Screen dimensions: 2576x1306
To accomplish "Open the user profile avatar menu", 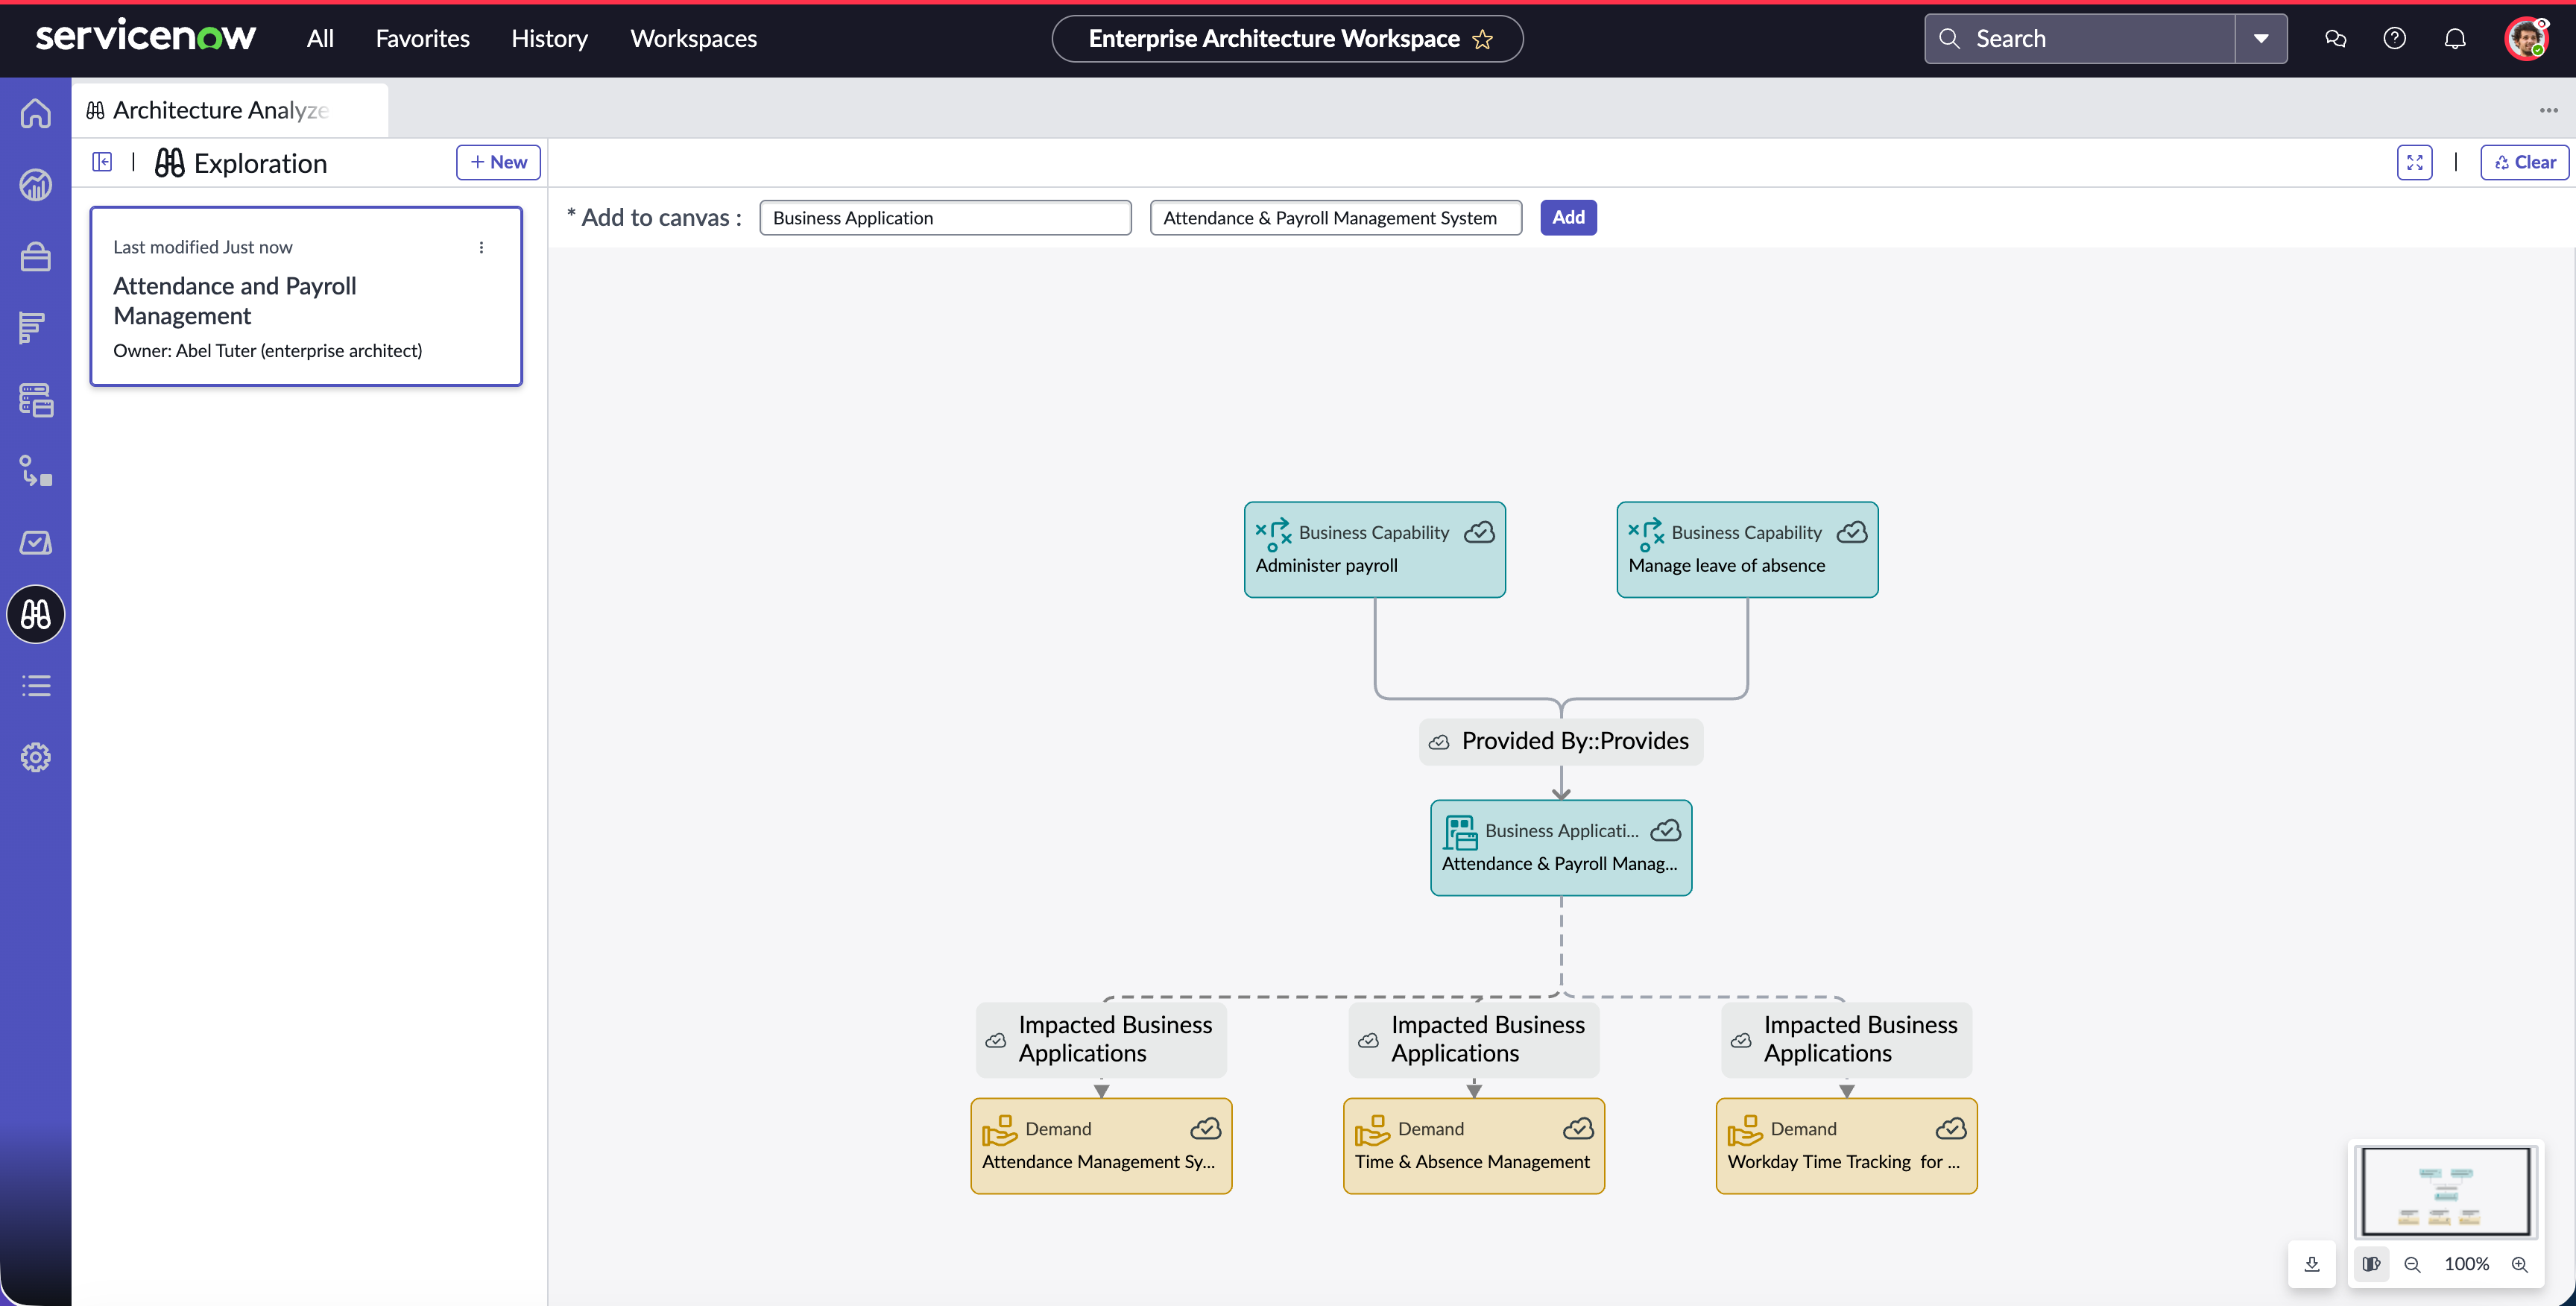I will pyautogui.click(x=2526, y=39).
